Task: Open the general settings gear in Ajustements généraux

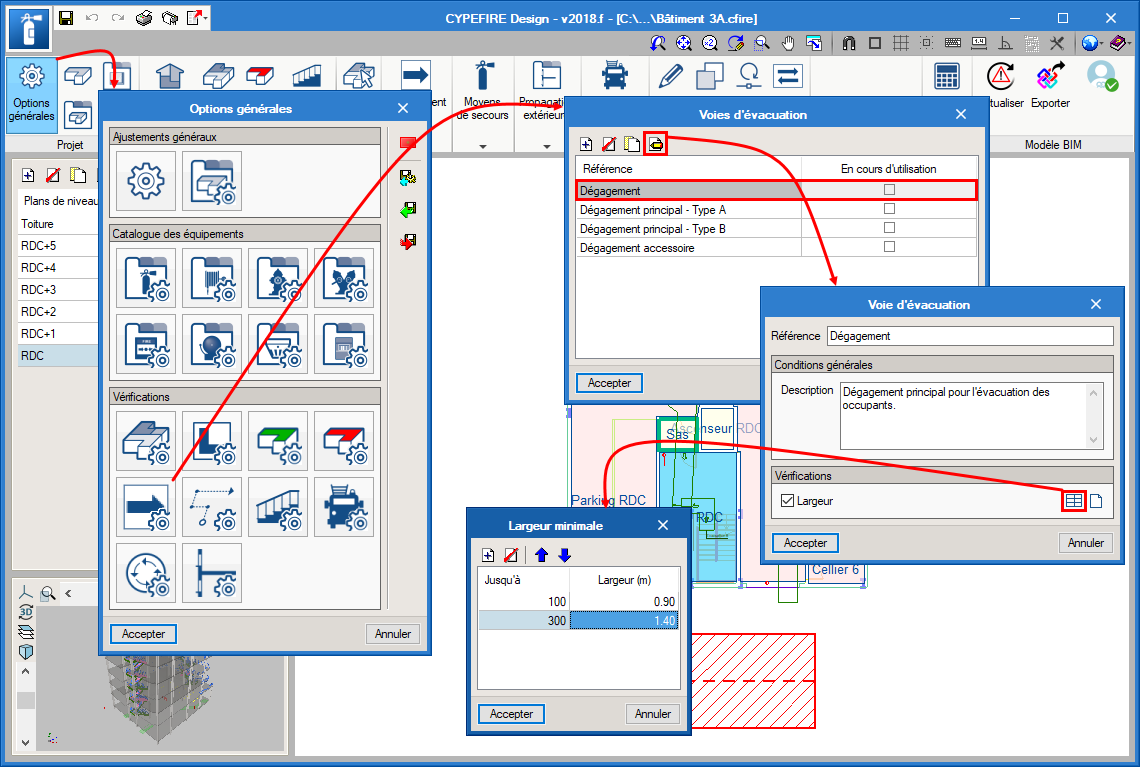Action: pyautogui.click(x=145, y=181)
